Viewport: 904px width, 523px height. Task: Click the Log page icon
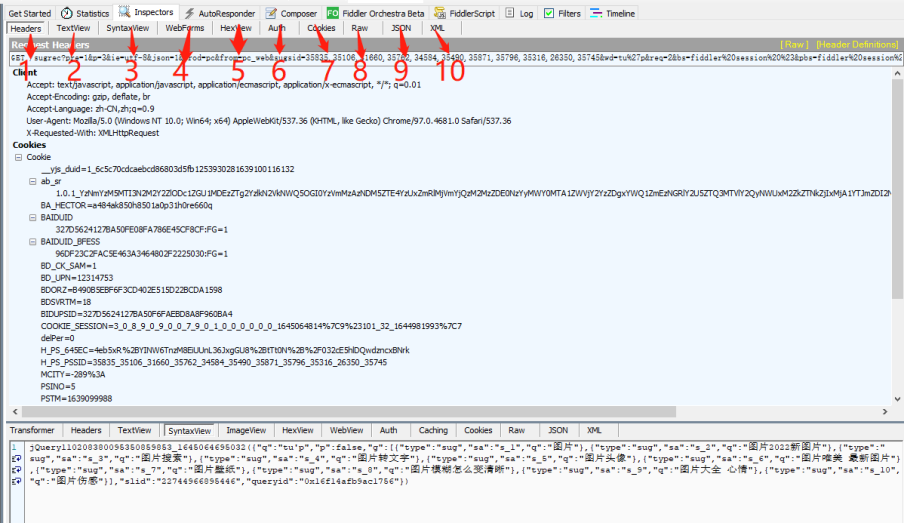click(x=510, y=13)
